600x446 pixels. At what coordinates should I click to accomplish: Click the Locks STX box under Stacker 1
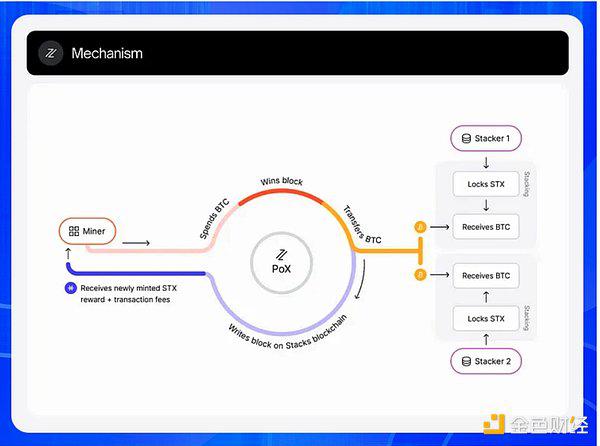pos(486,184)
